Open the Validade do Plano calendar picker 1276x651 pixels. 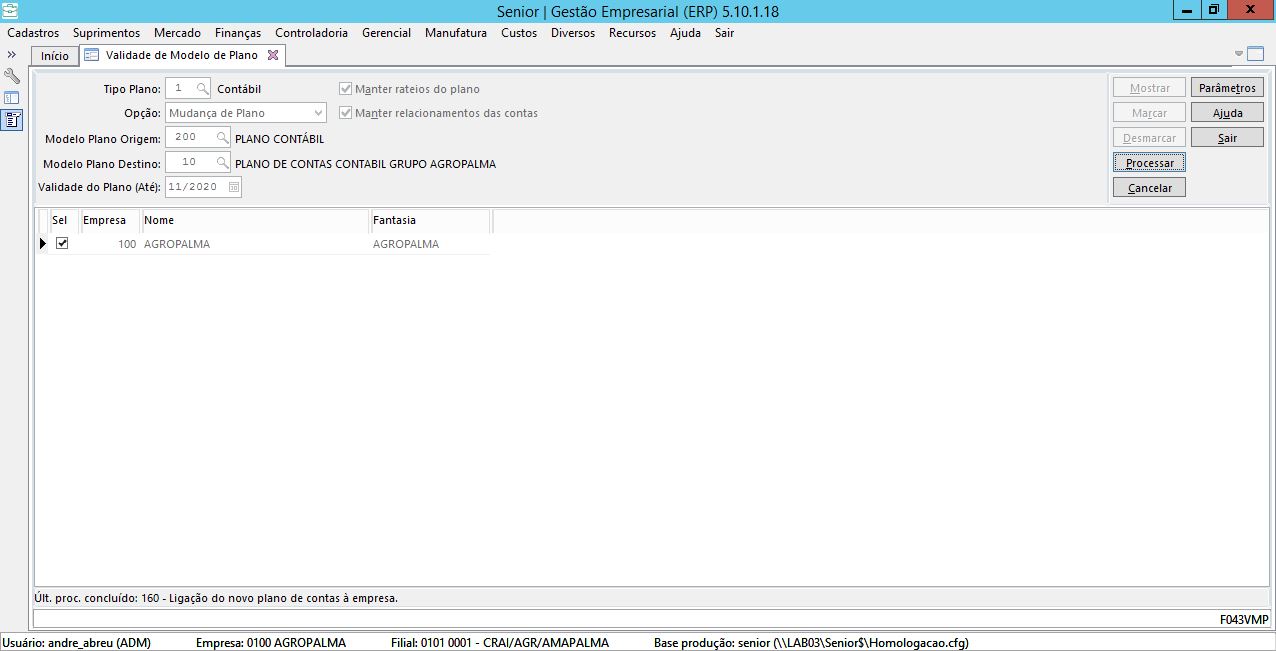pyautogui.click(x=234, y=187)
